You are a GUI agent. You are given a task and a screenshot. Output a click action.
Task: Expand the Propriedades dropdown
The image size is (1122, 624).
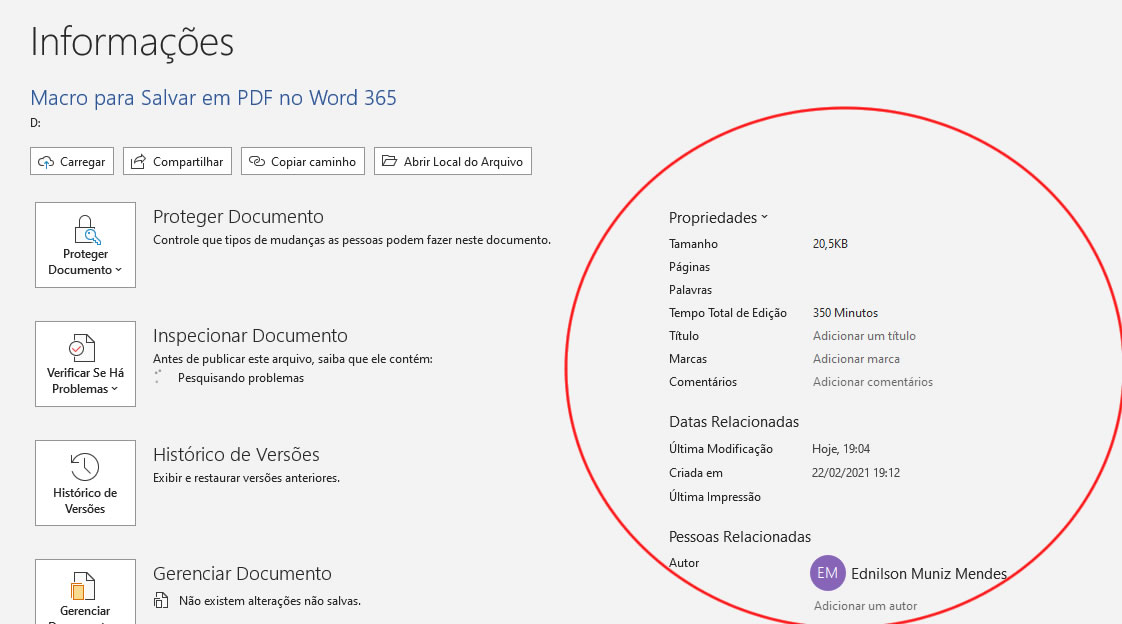718,218
